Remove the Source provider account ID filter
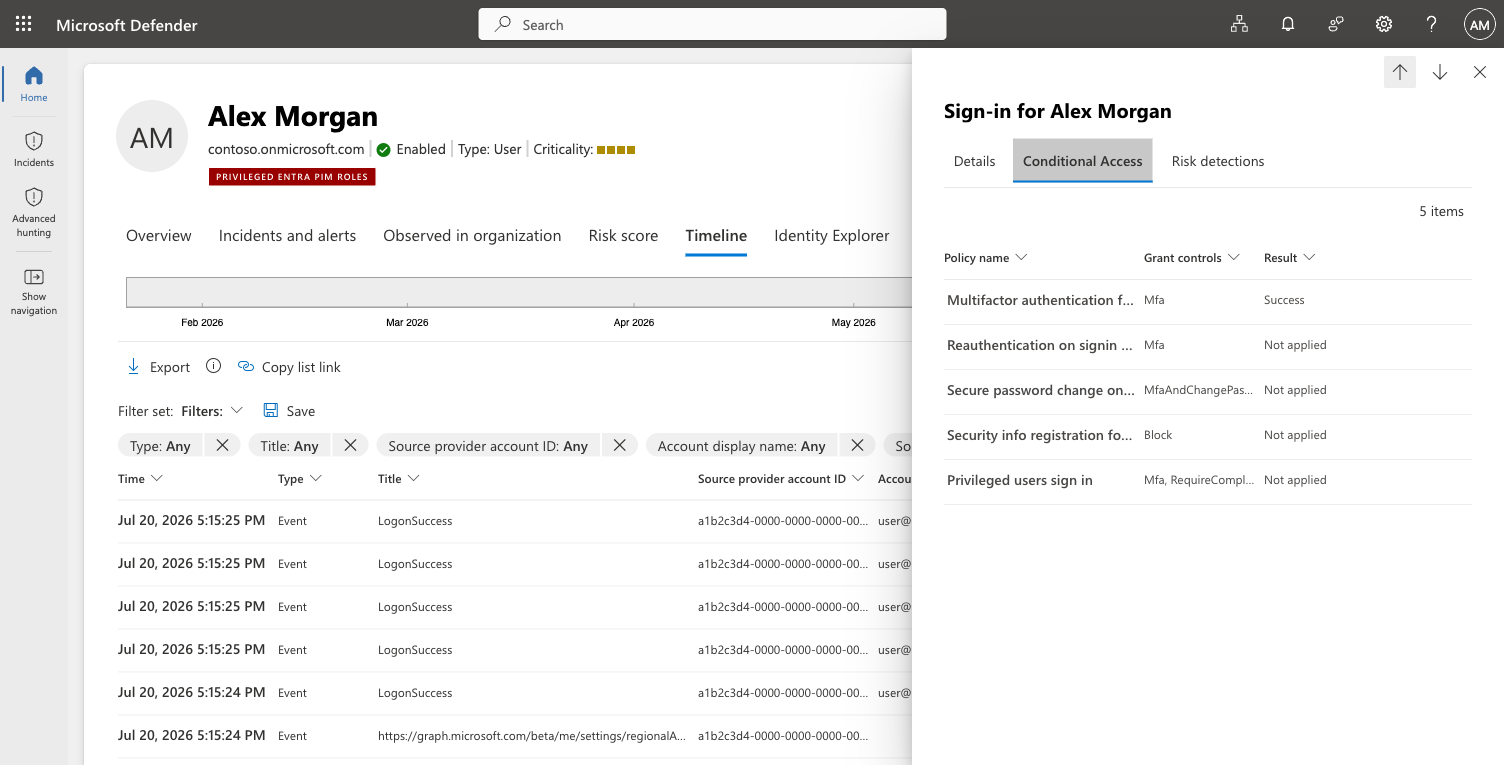This screenshot has width=1504, height=765. pos(619,445)
